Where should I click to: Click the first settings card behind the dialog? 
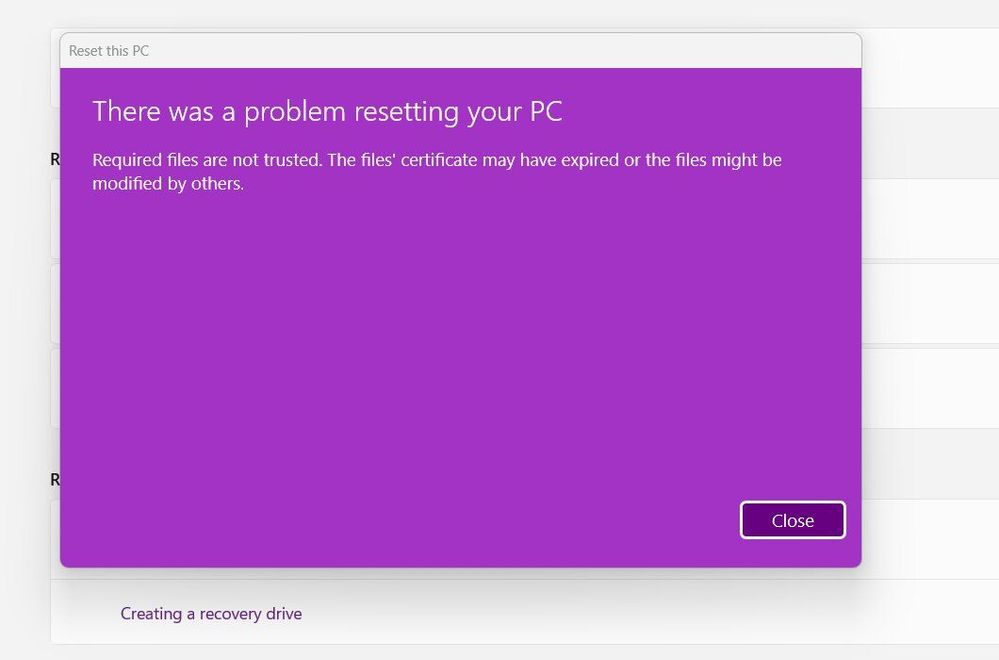pos(930,68)
